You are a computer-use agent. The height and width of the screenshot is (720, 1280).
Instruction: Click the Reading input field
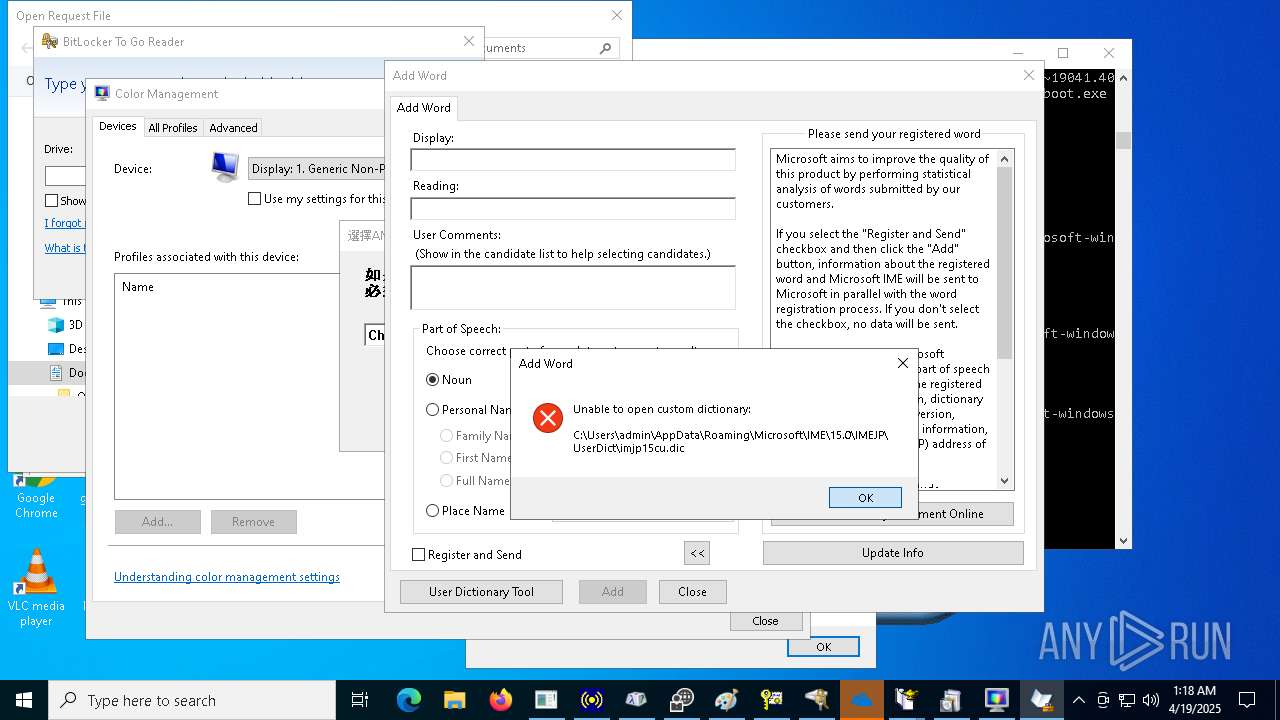[573, 208]
